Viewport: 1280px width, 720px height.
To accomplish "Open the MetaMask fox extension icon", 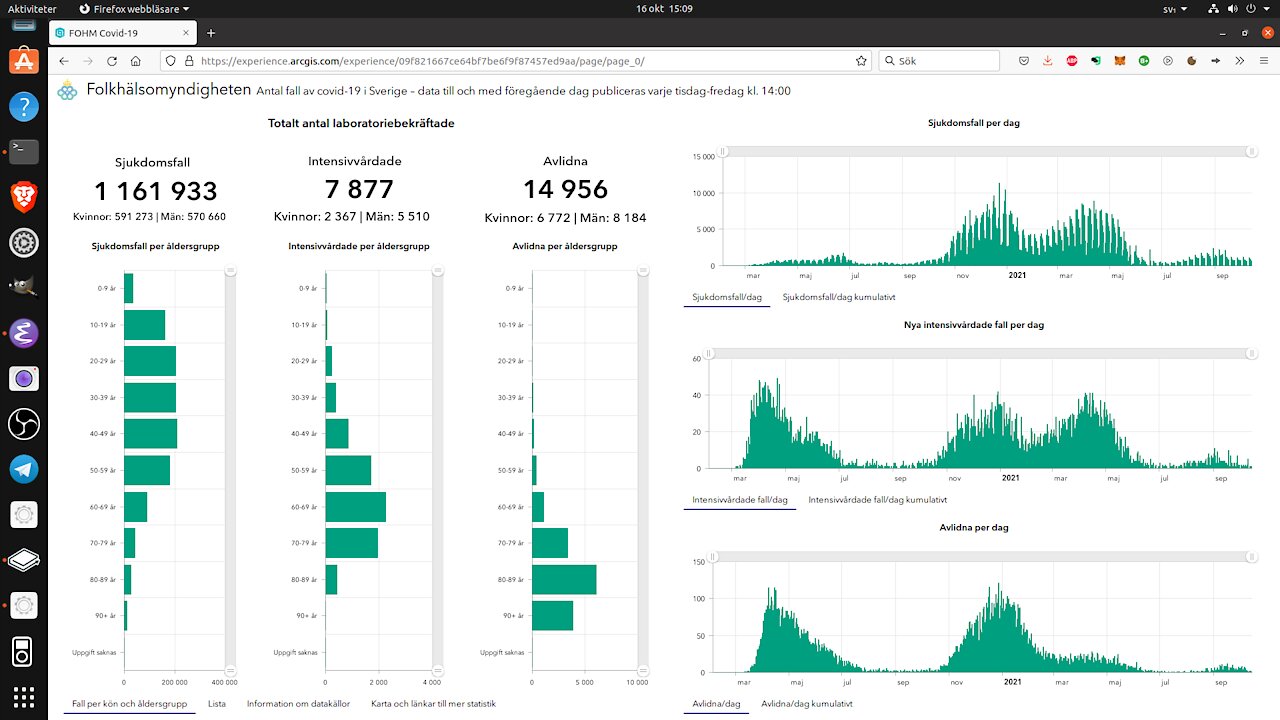I will coord(1120,61).
